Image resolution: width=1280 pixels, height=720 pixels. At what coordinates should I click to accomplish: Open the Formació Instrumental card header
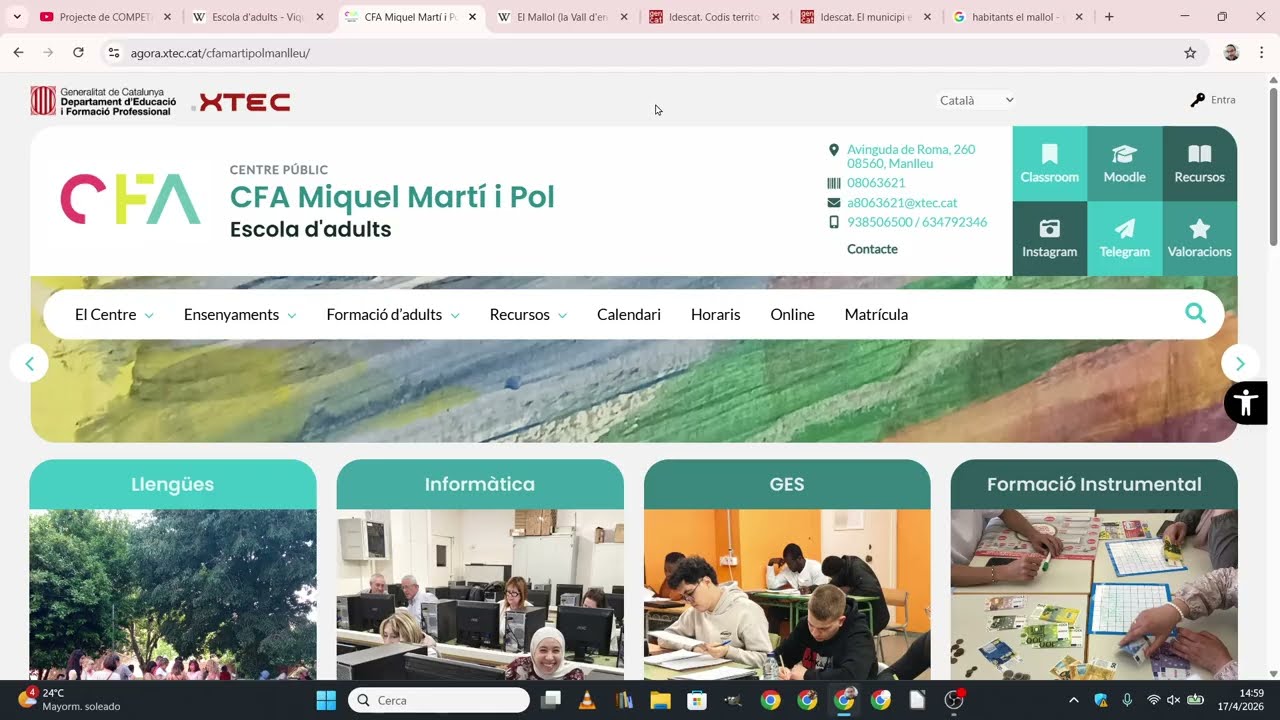click(1094, 484)
